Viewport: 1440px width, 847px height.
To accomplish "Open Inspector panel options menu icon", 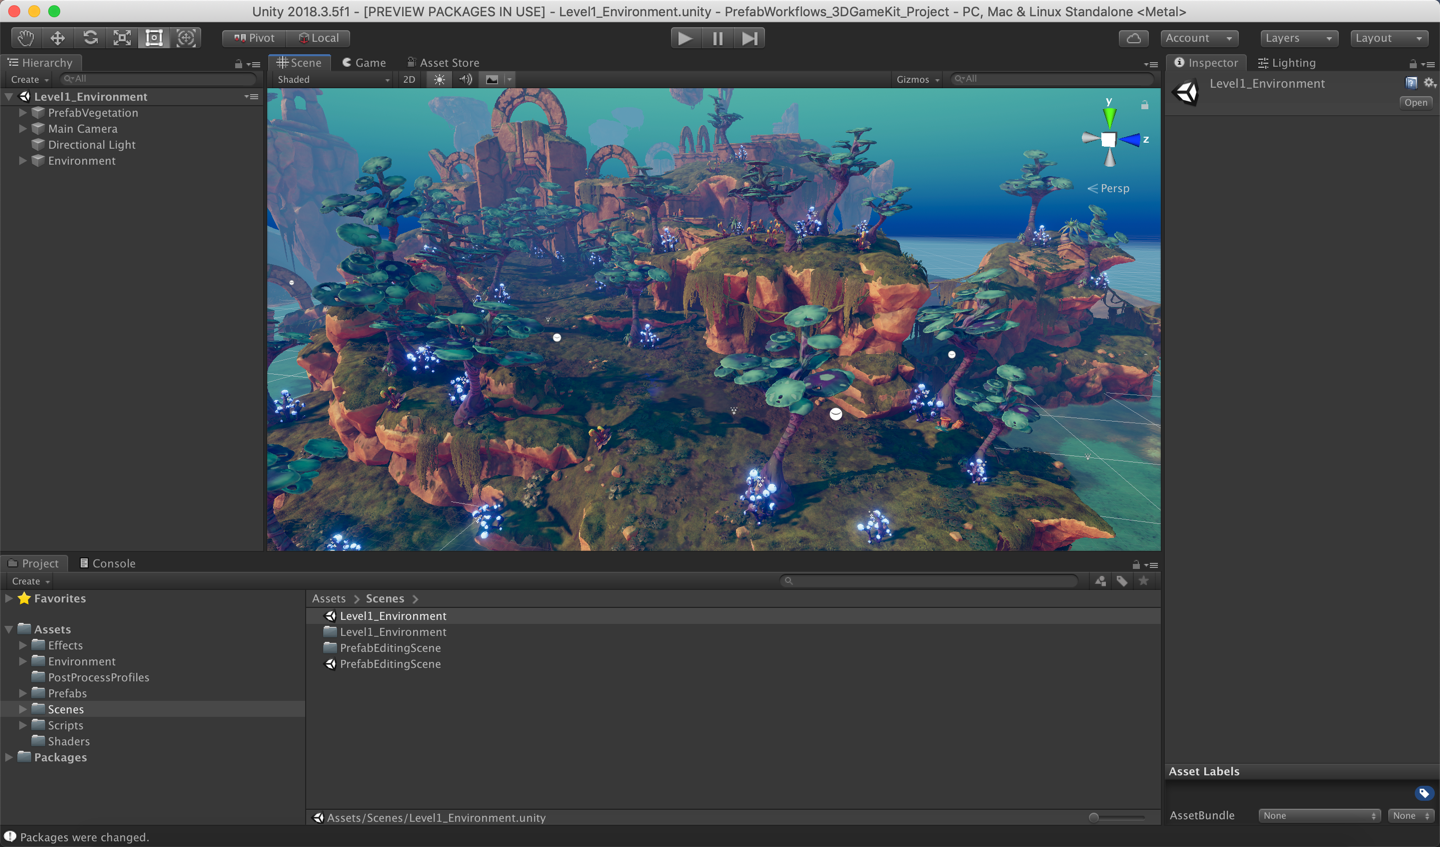I will click(1428, 64).
